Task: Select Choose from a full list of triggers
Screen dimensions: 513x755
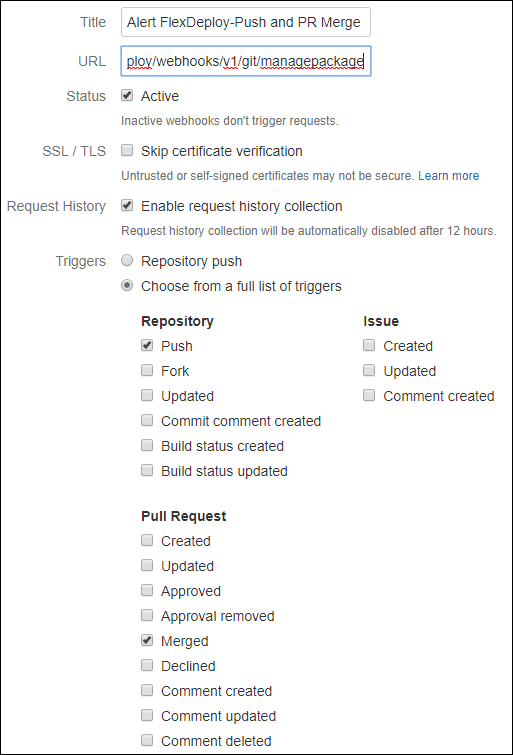Action: (127, 286)
